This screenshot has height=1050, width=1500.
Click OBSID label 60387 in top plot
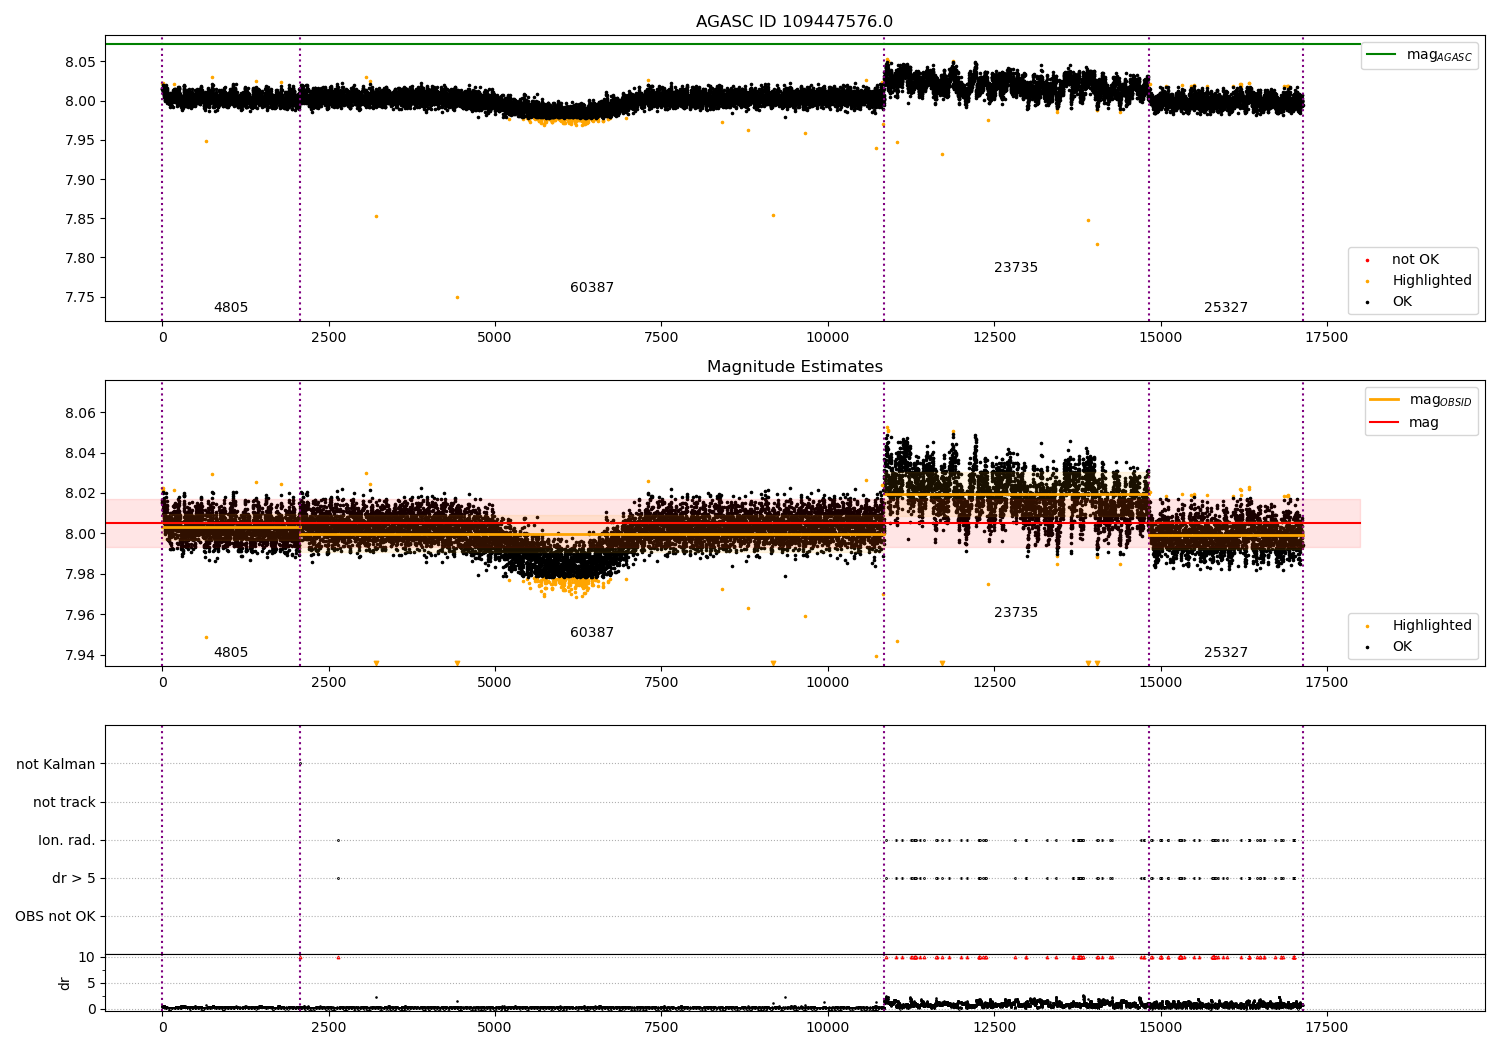point(592,288)
